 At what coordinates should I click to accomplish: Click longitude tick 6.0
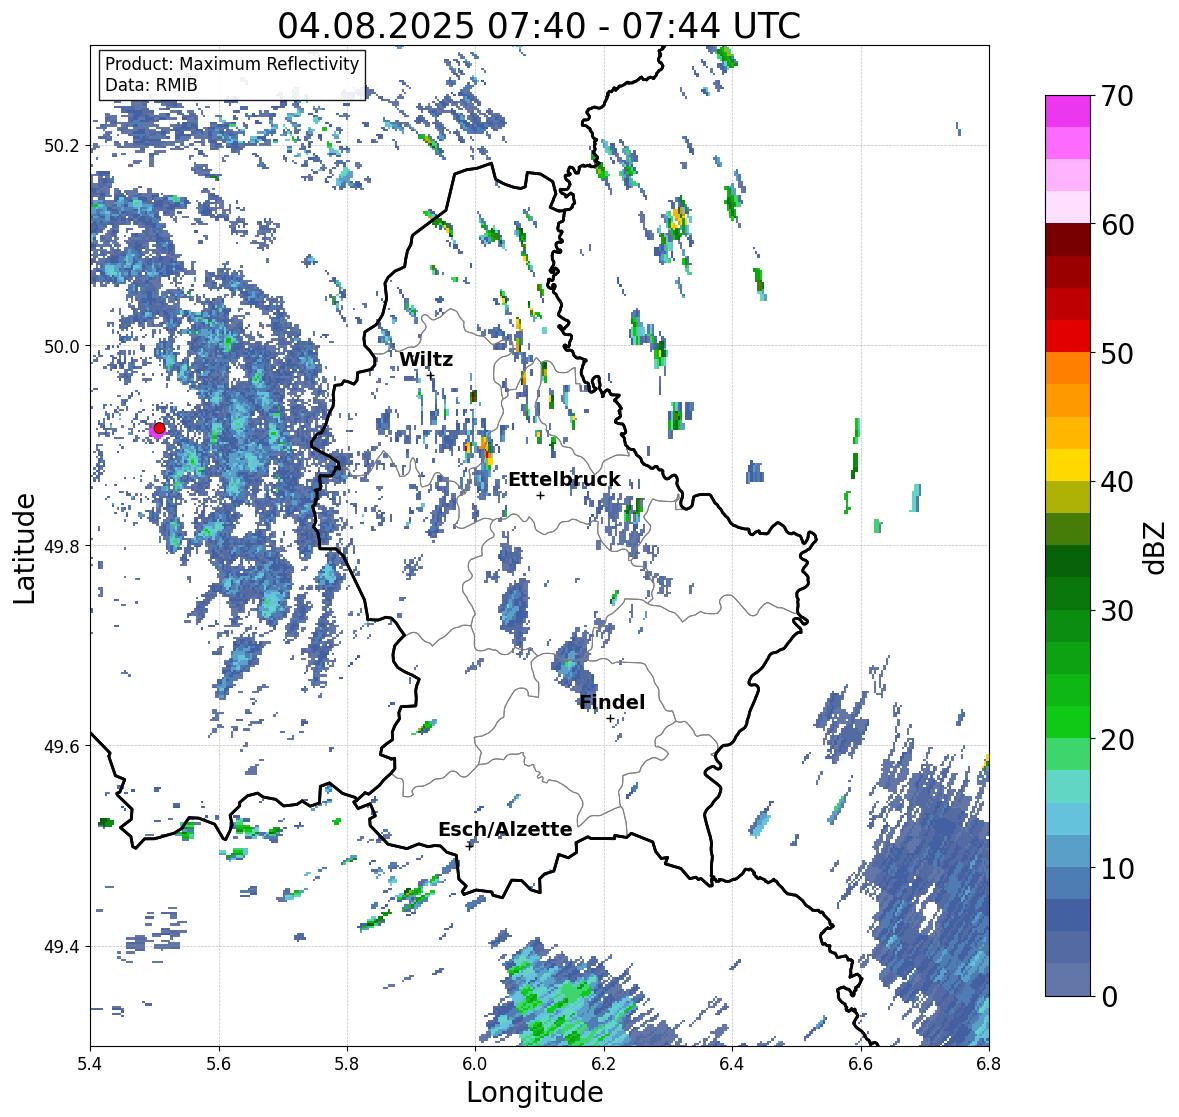(x=475, y=1064)
